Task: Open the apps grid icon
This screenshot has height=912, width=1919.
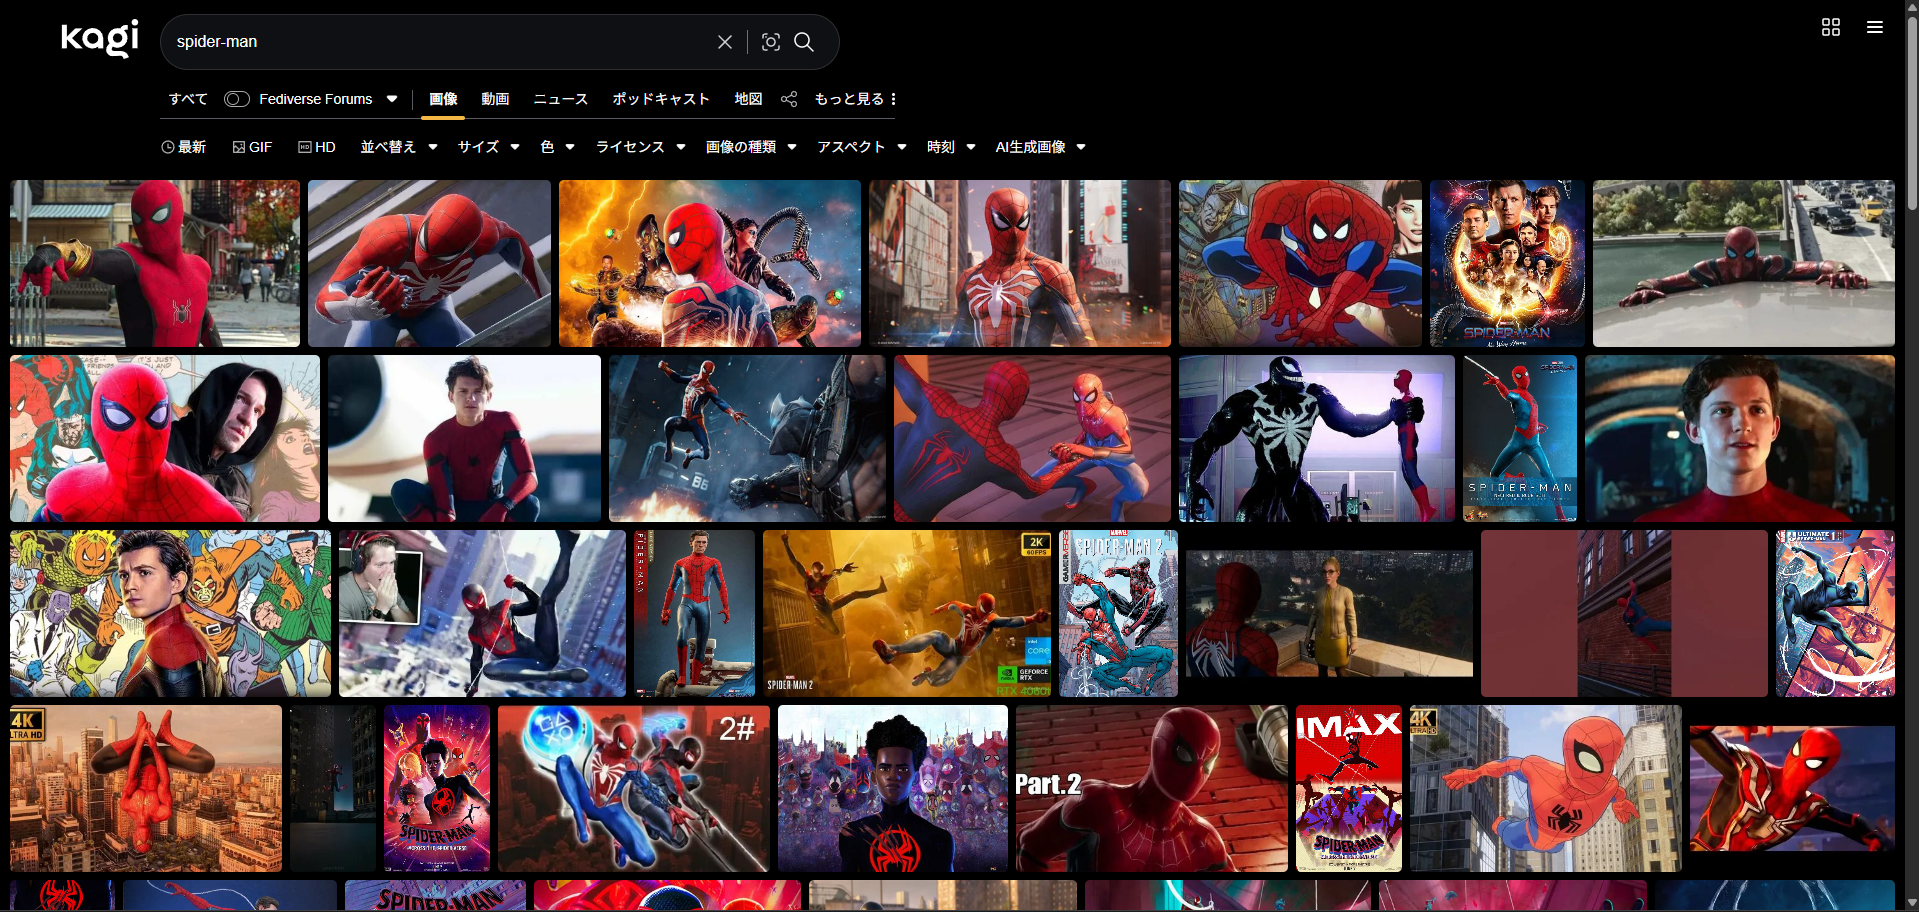Action: [x=1830, y=27]
